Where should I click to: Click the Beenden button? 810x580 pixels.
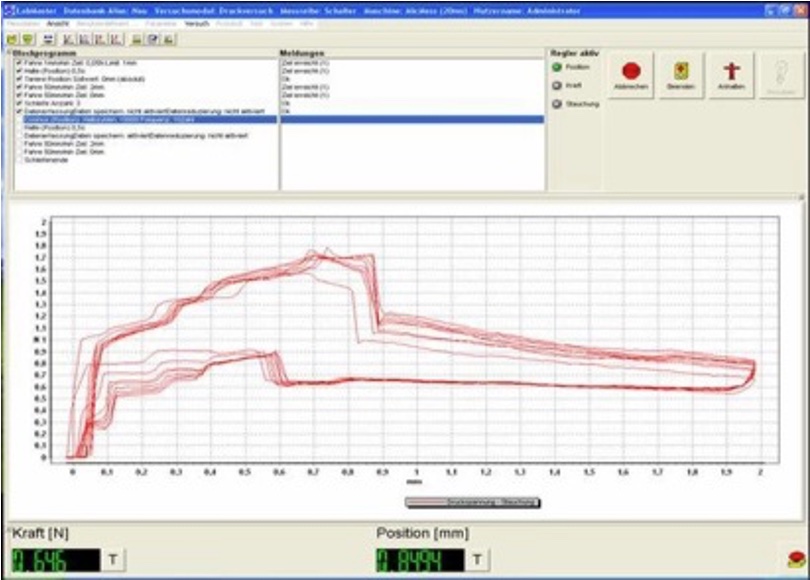pyautogui.click(x=681, y=75)
